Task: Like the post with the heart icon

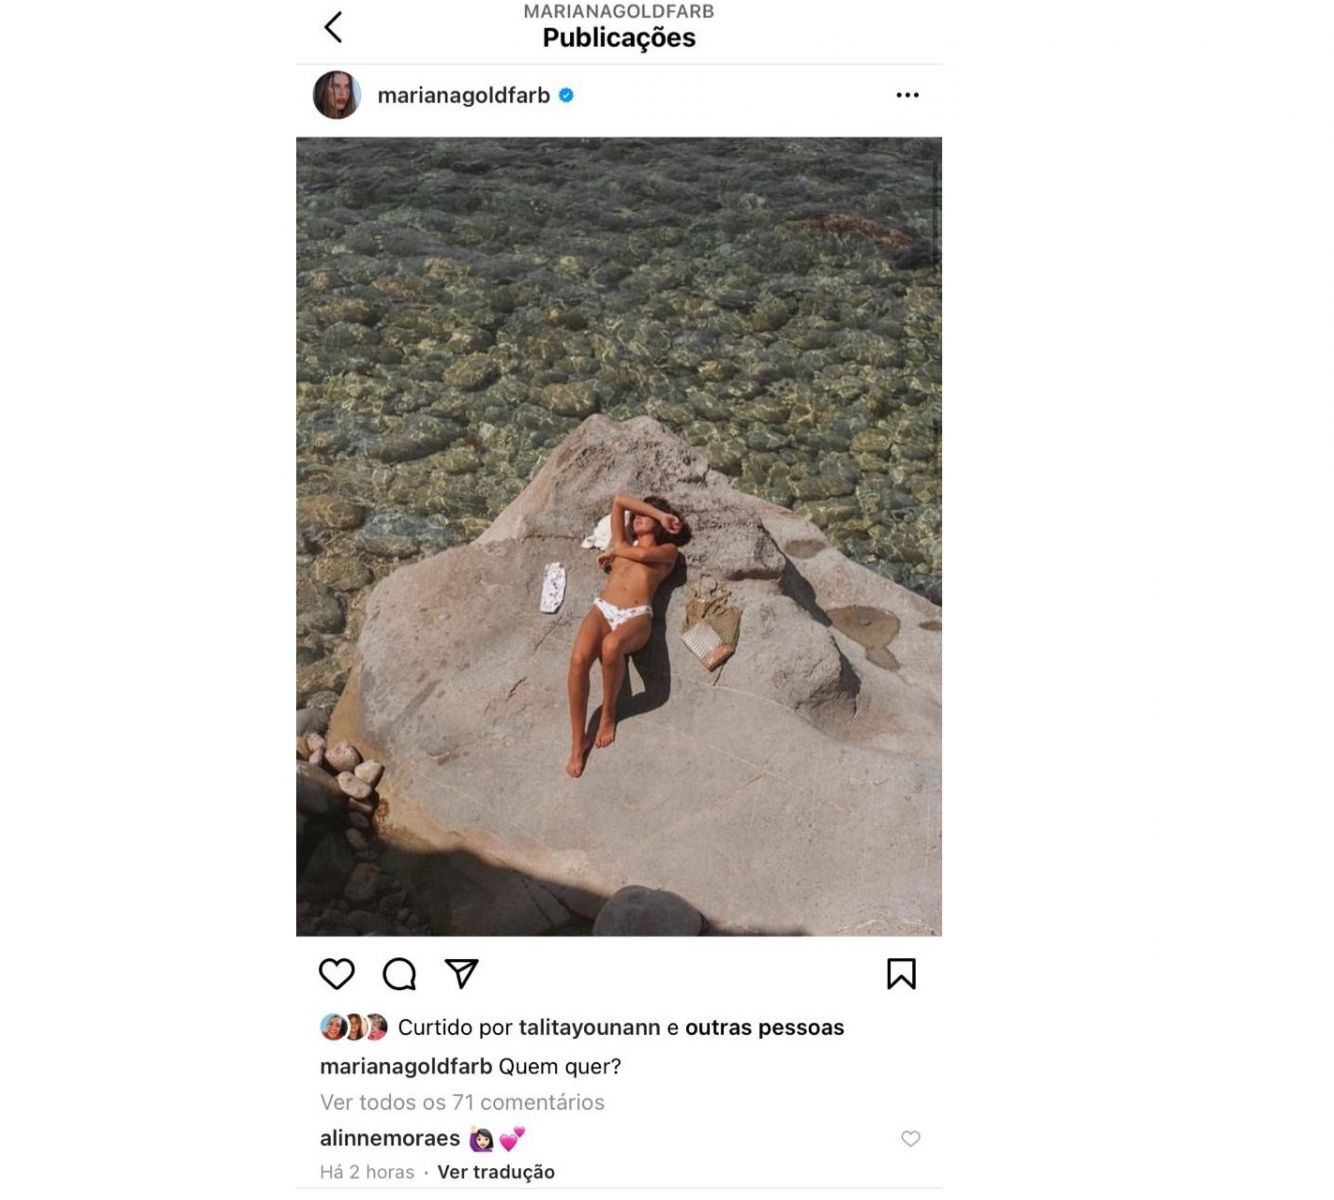Action: (x=337, y=974)
